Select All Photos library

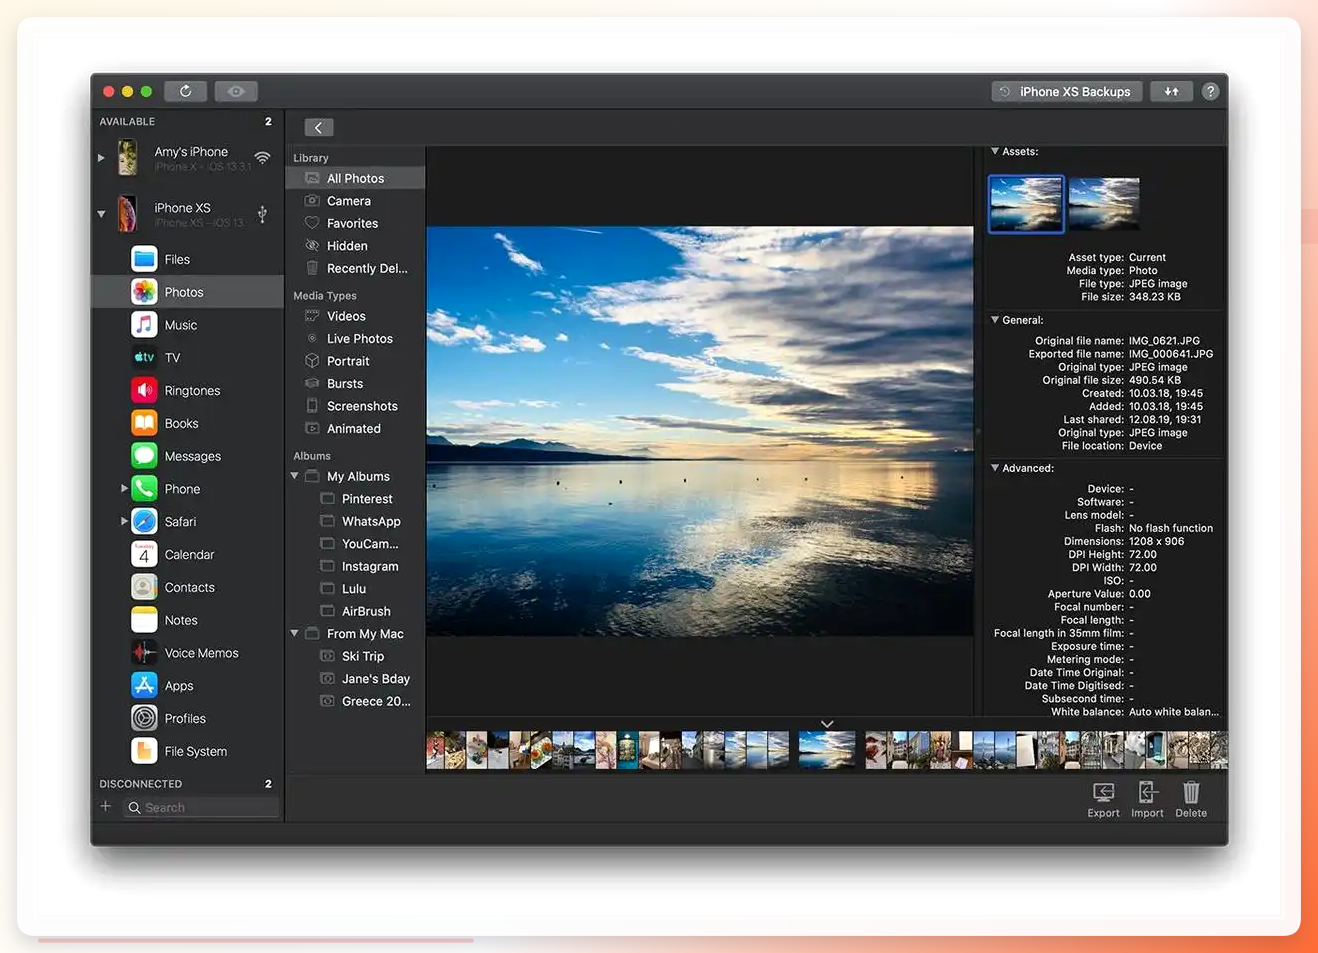tap(355, 178)
